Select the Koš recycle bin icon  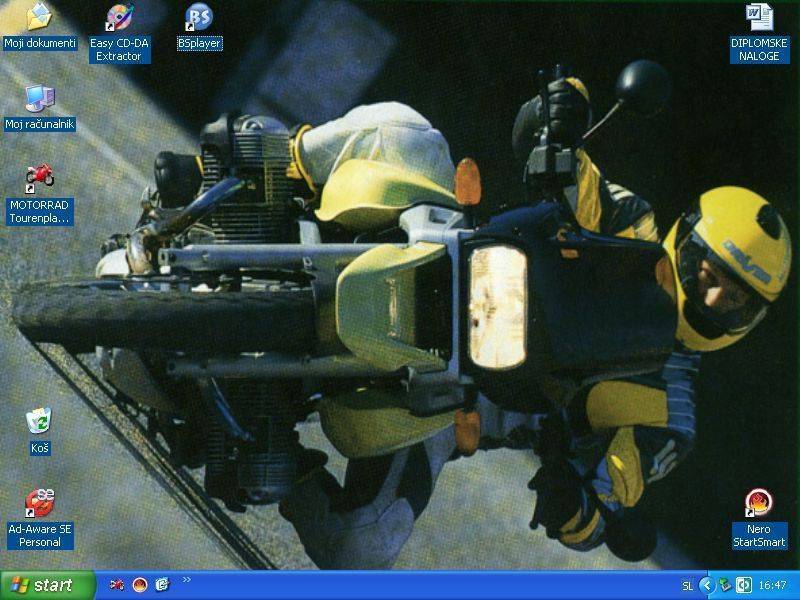[x=39, y=421]
